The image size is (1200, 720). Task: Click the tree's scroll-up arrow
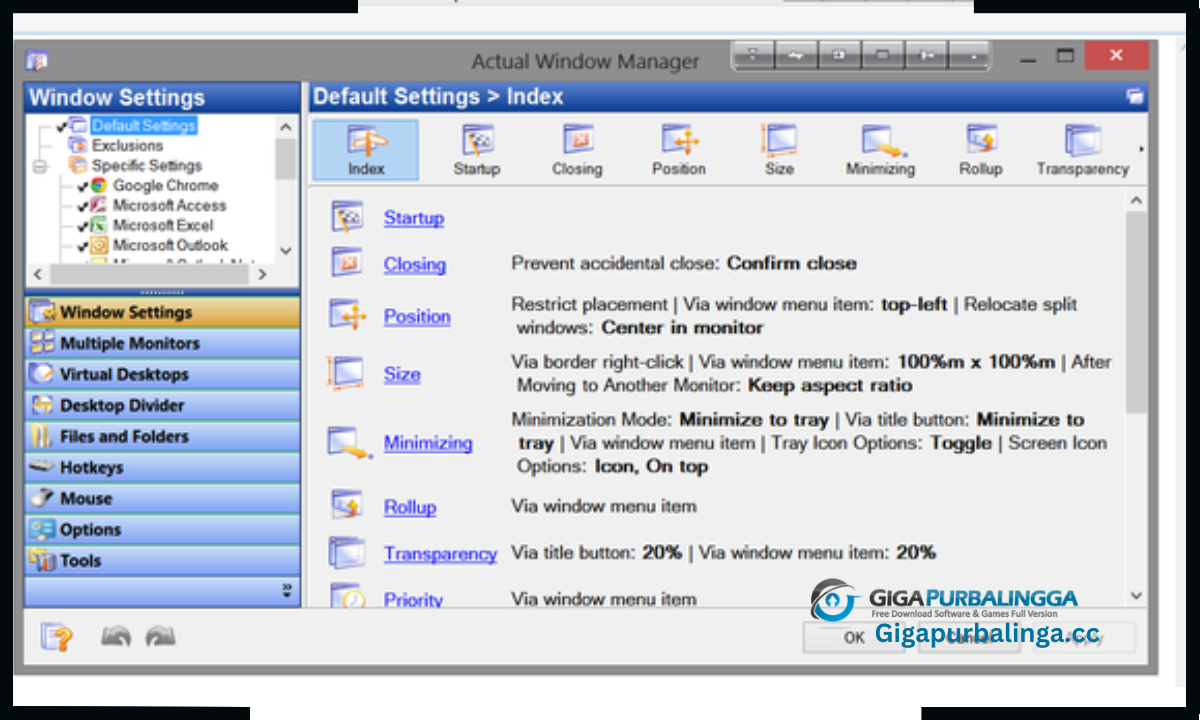coord(285,127)
